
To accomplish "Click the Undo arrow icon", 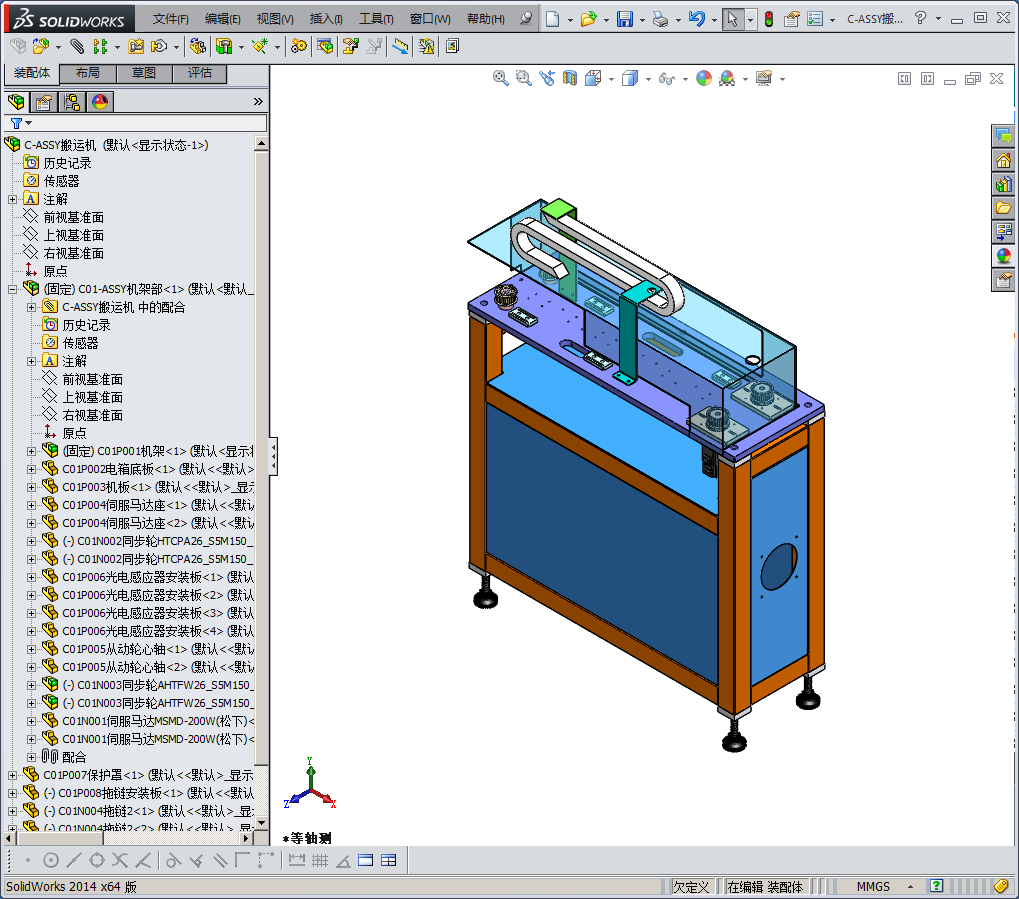I will [x=696, y=19].
